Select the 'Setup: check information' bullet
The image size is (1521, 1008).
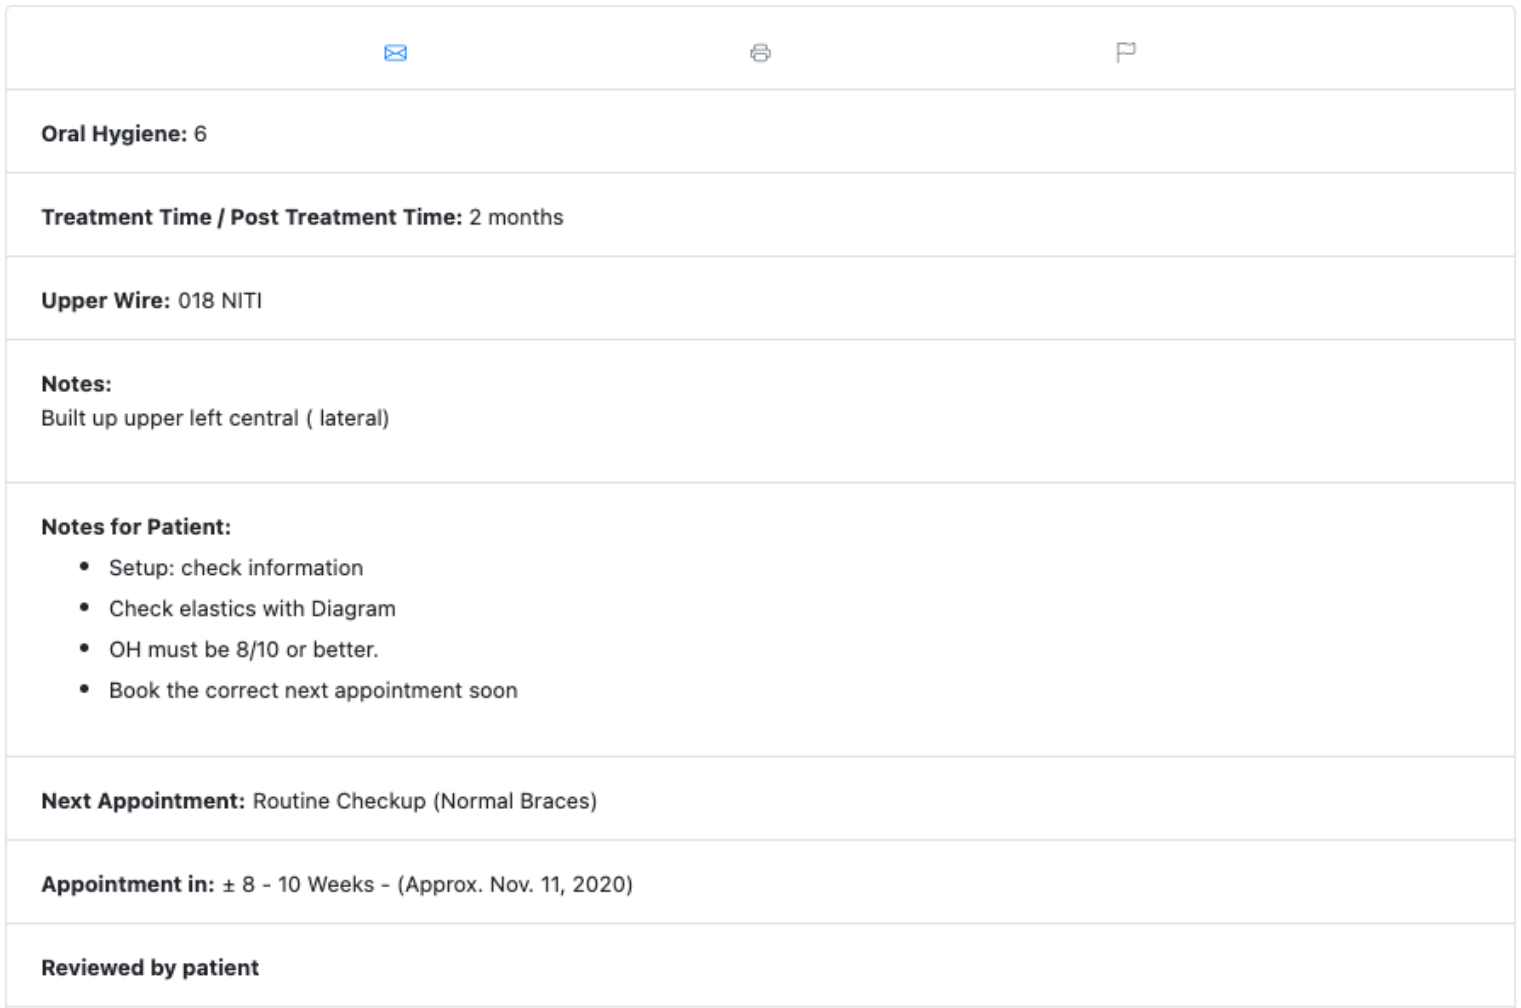[x=236, y=568]
